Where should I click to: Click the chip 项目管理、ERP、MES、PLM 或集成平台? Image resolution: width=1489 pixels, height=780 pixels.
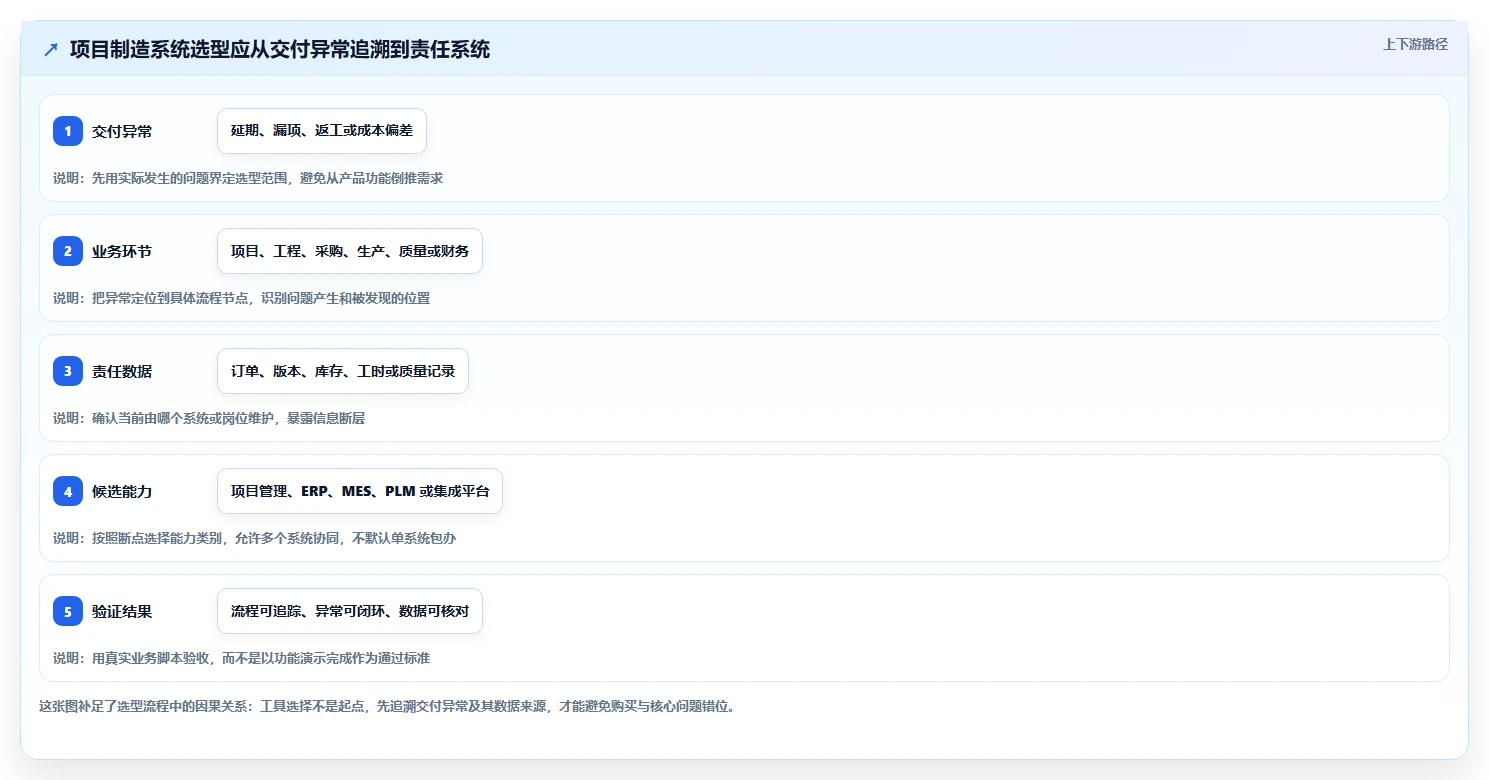pos(360,491)
